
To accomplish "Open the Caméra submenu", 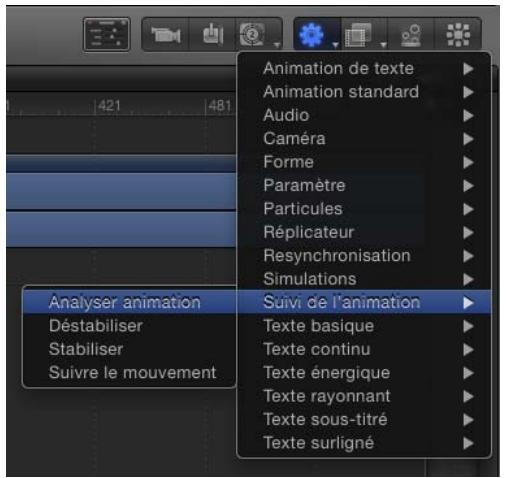I will [x=364, y=139].
